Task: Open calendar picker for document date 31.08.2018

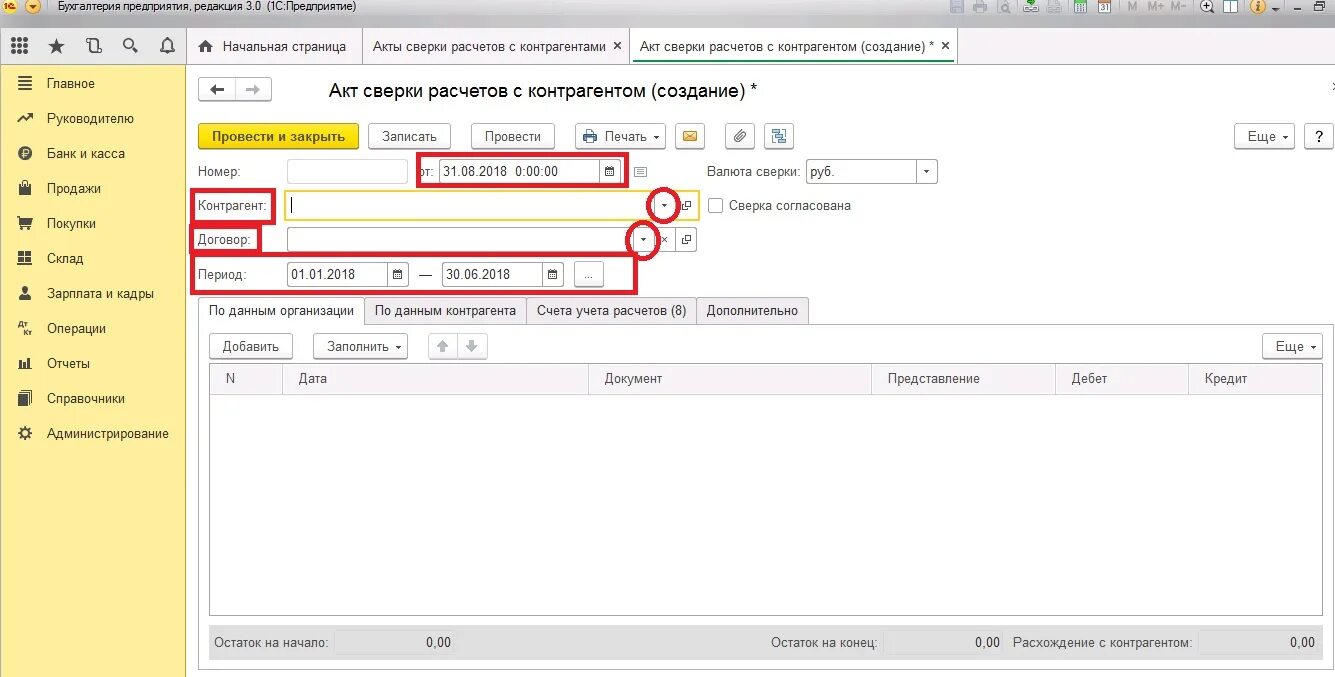Action: point(609,171)
